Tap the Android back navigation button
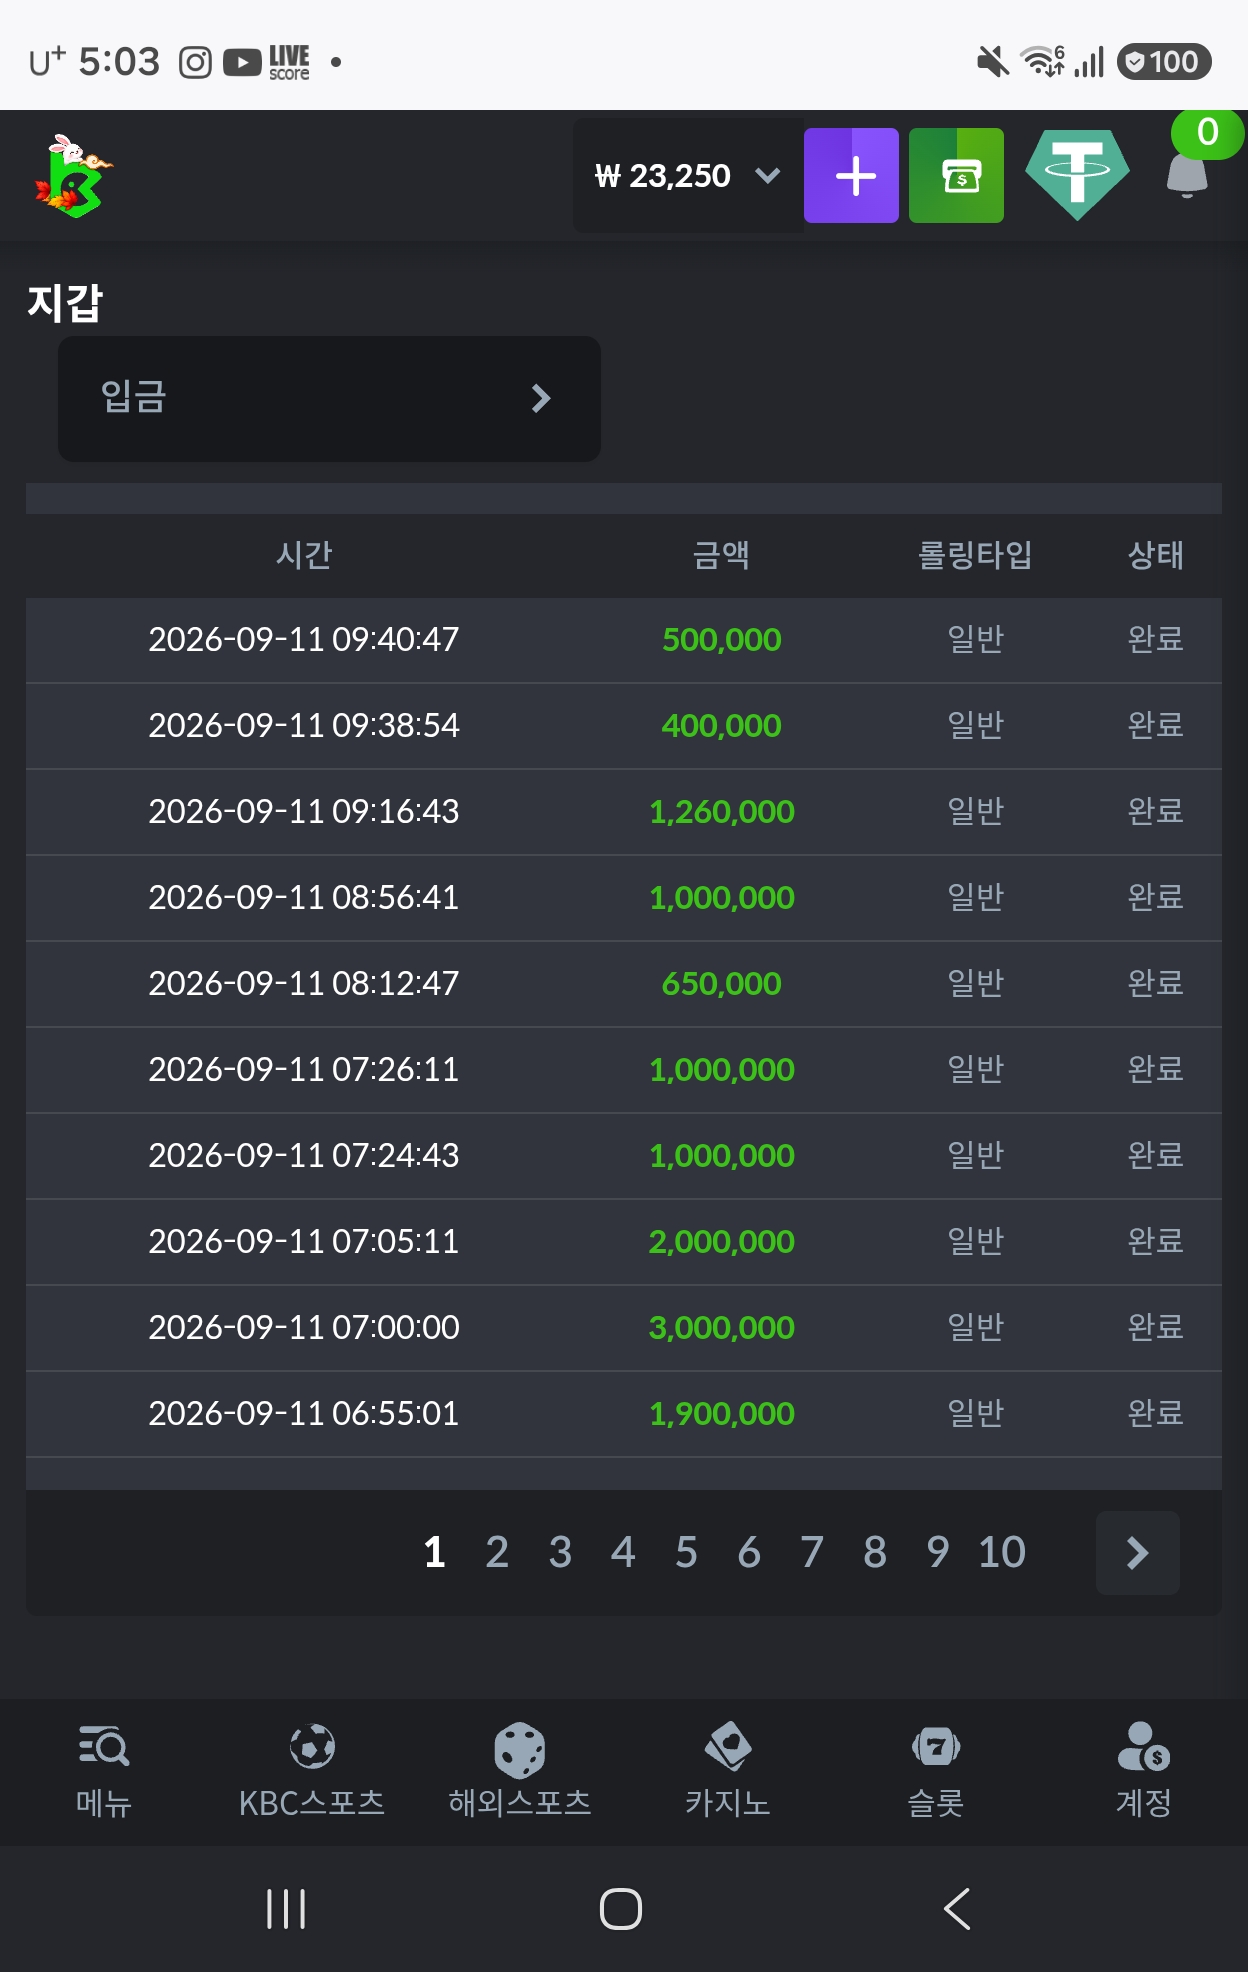The image size is (1248, 1972). coord(957,1909)
